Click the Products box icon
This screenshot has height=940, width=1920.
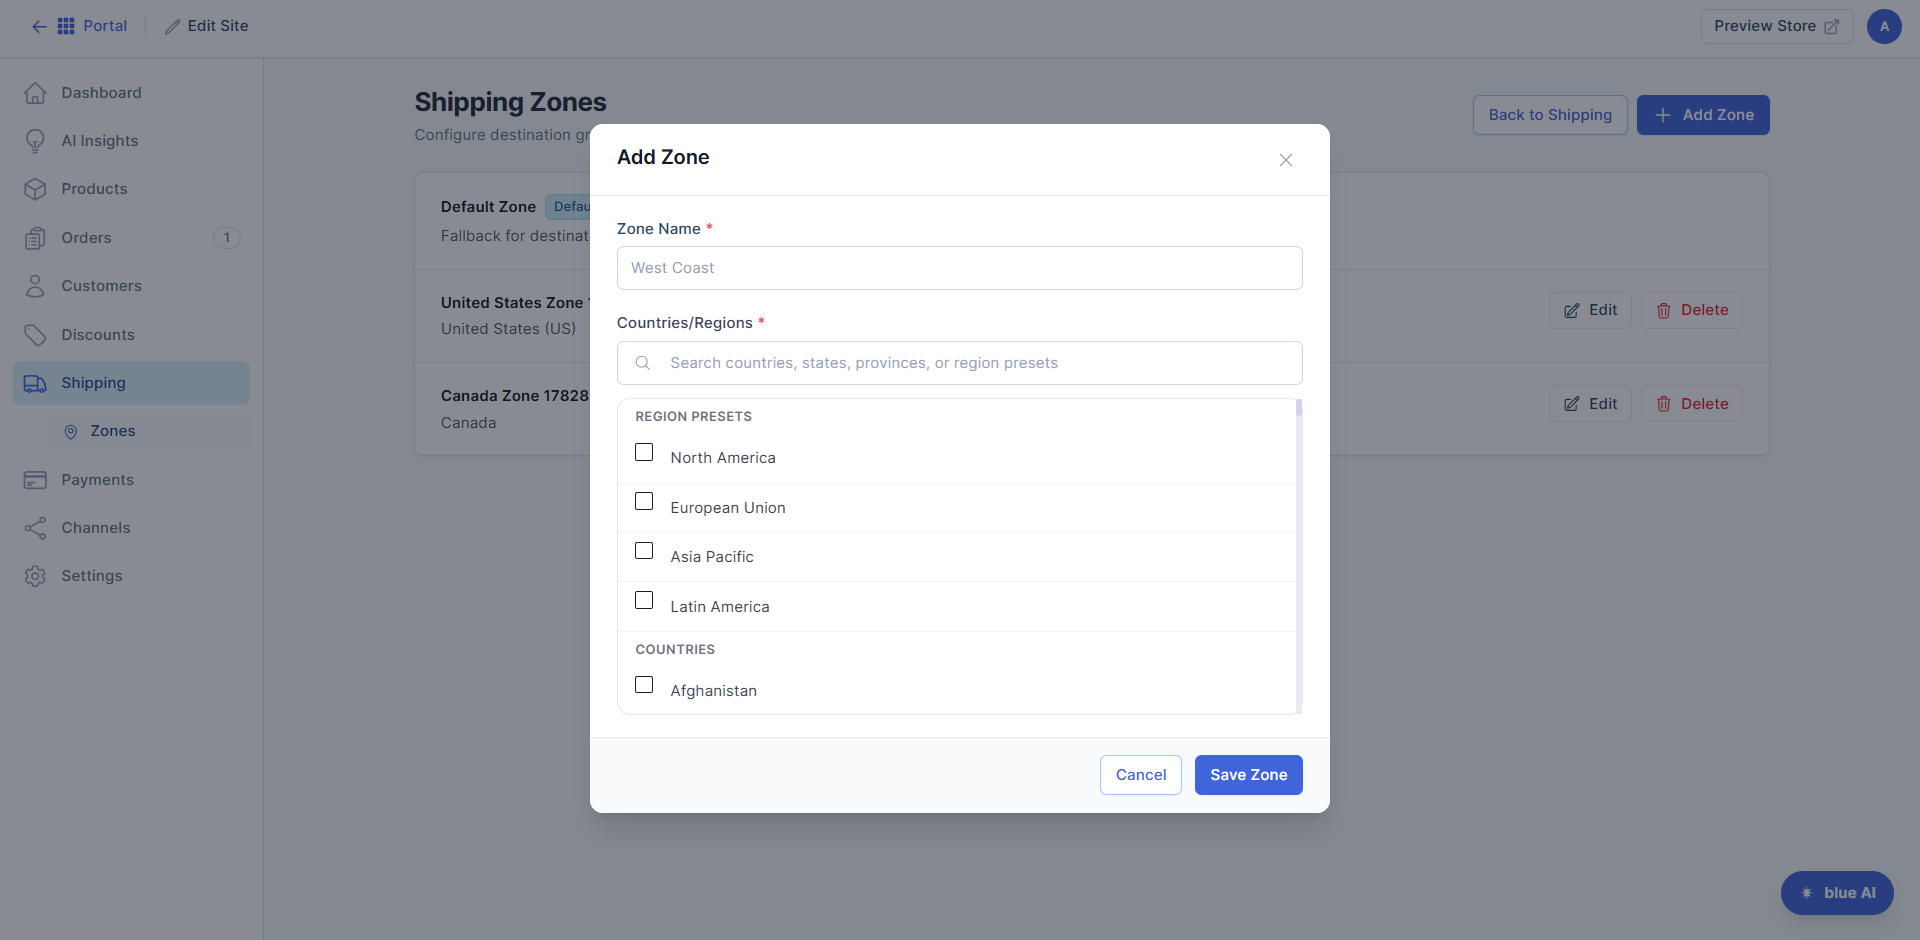tap(35, 189)
